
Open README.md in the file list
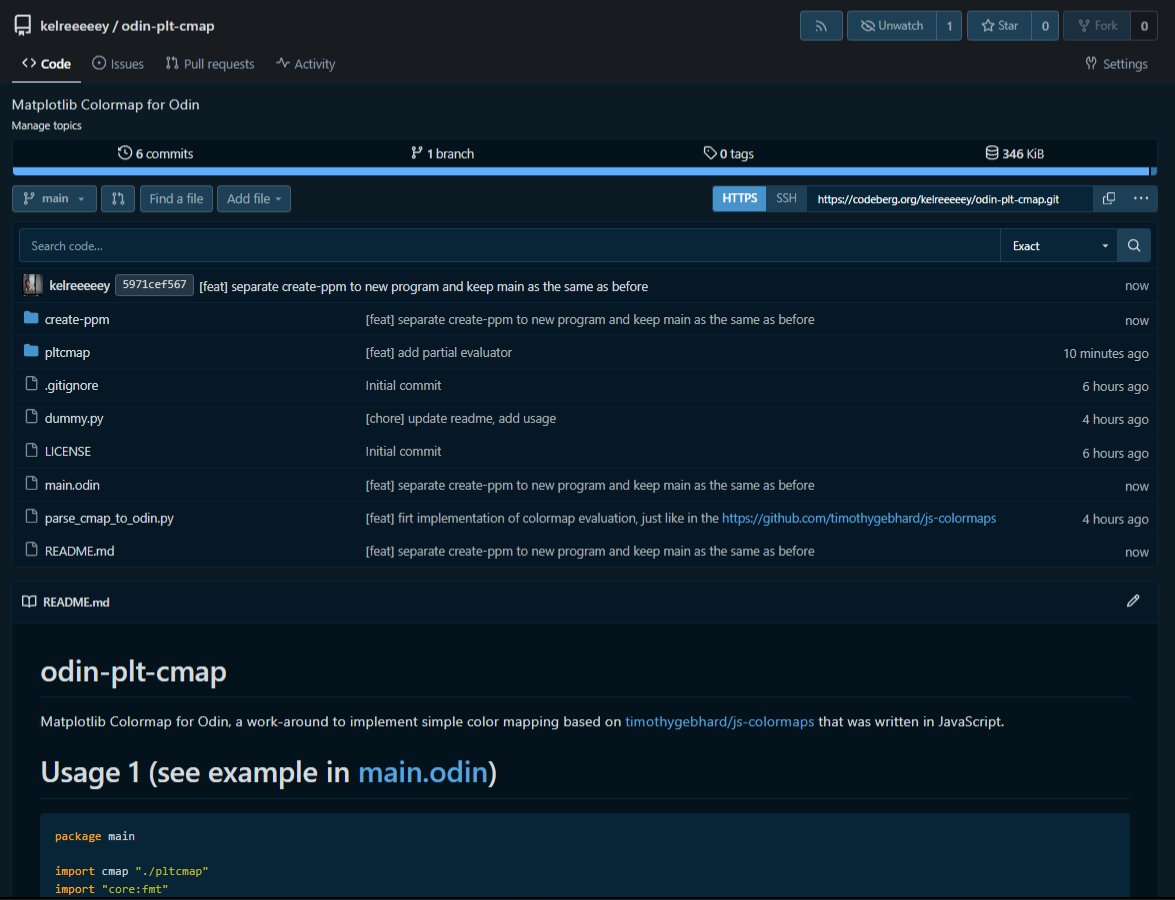click(x=79, y=551)
